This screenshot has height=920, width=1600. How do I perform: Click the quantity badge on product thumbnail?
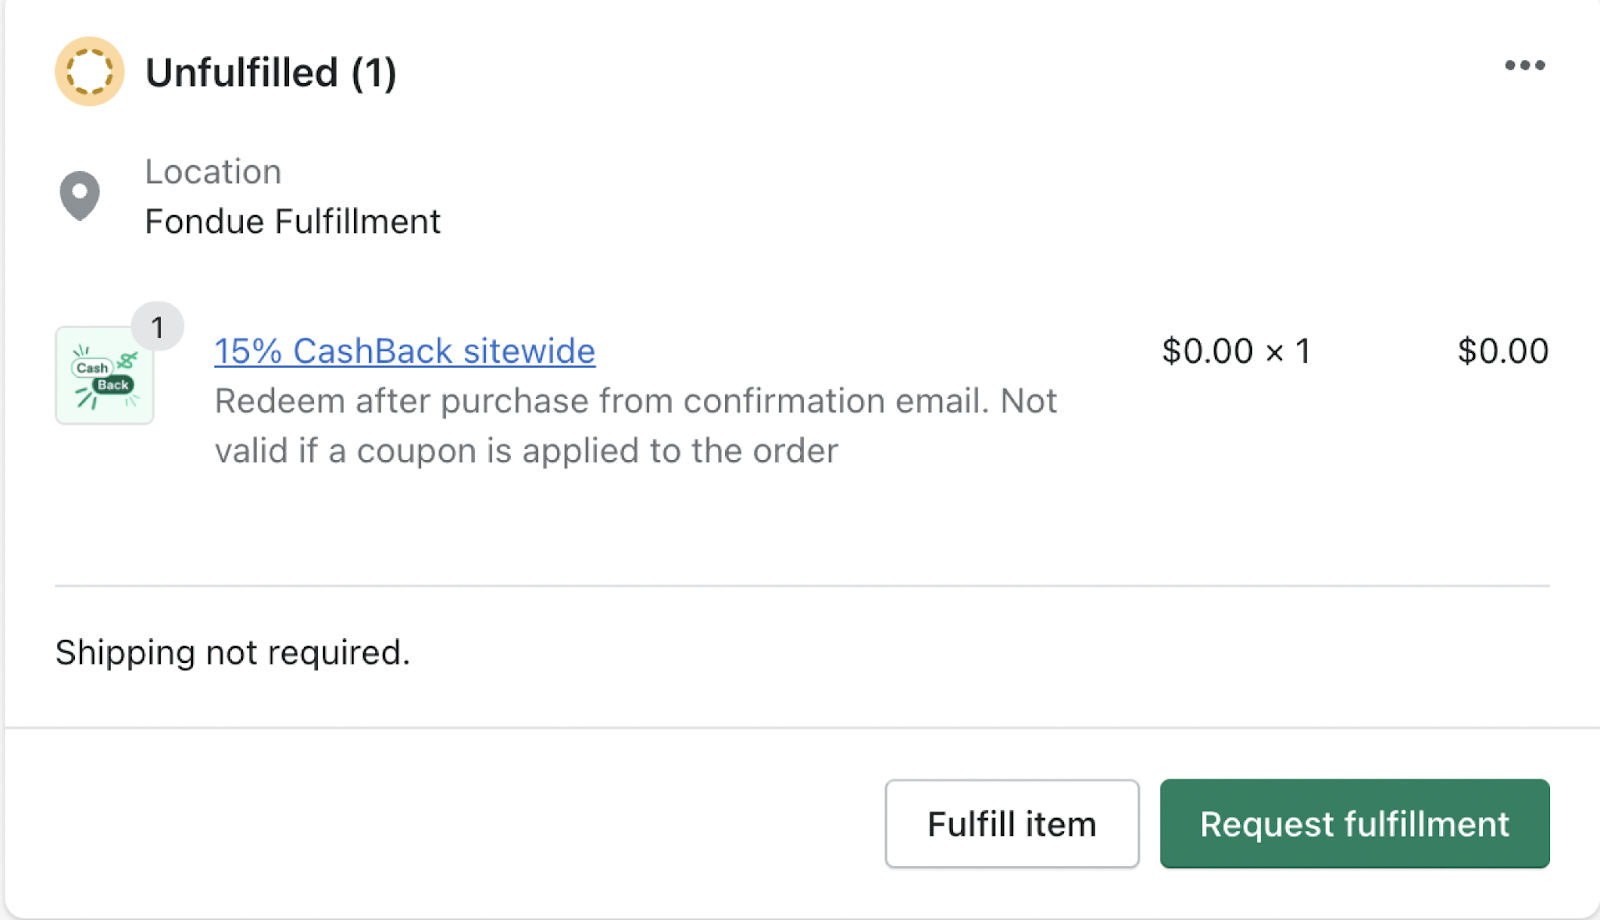(157, 327)
